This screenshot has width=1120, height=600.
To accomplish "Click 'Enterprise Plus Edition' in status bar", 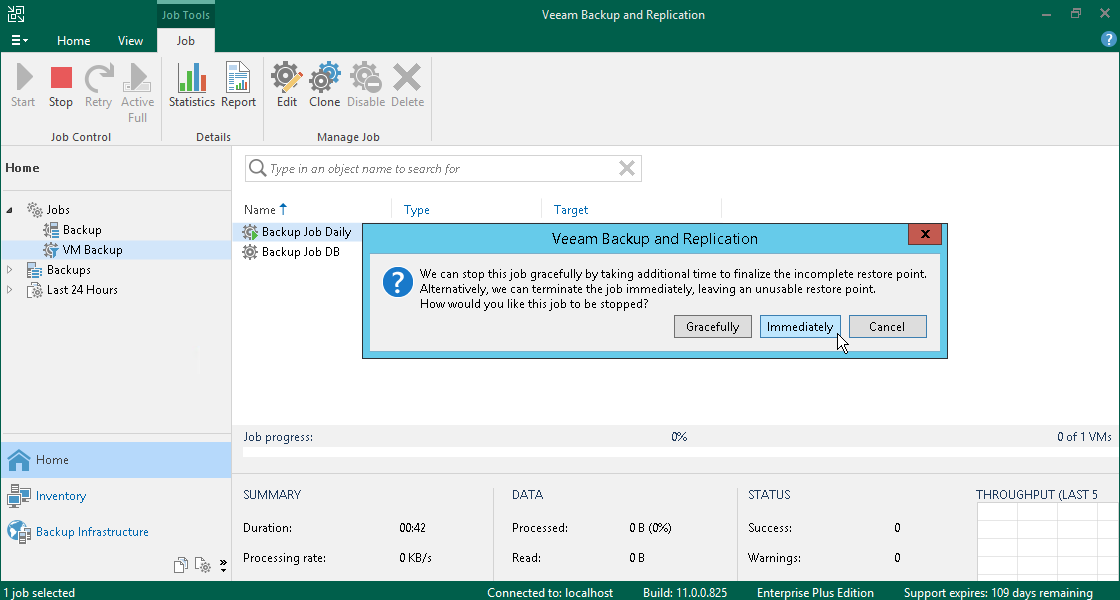I will (815, 593).
